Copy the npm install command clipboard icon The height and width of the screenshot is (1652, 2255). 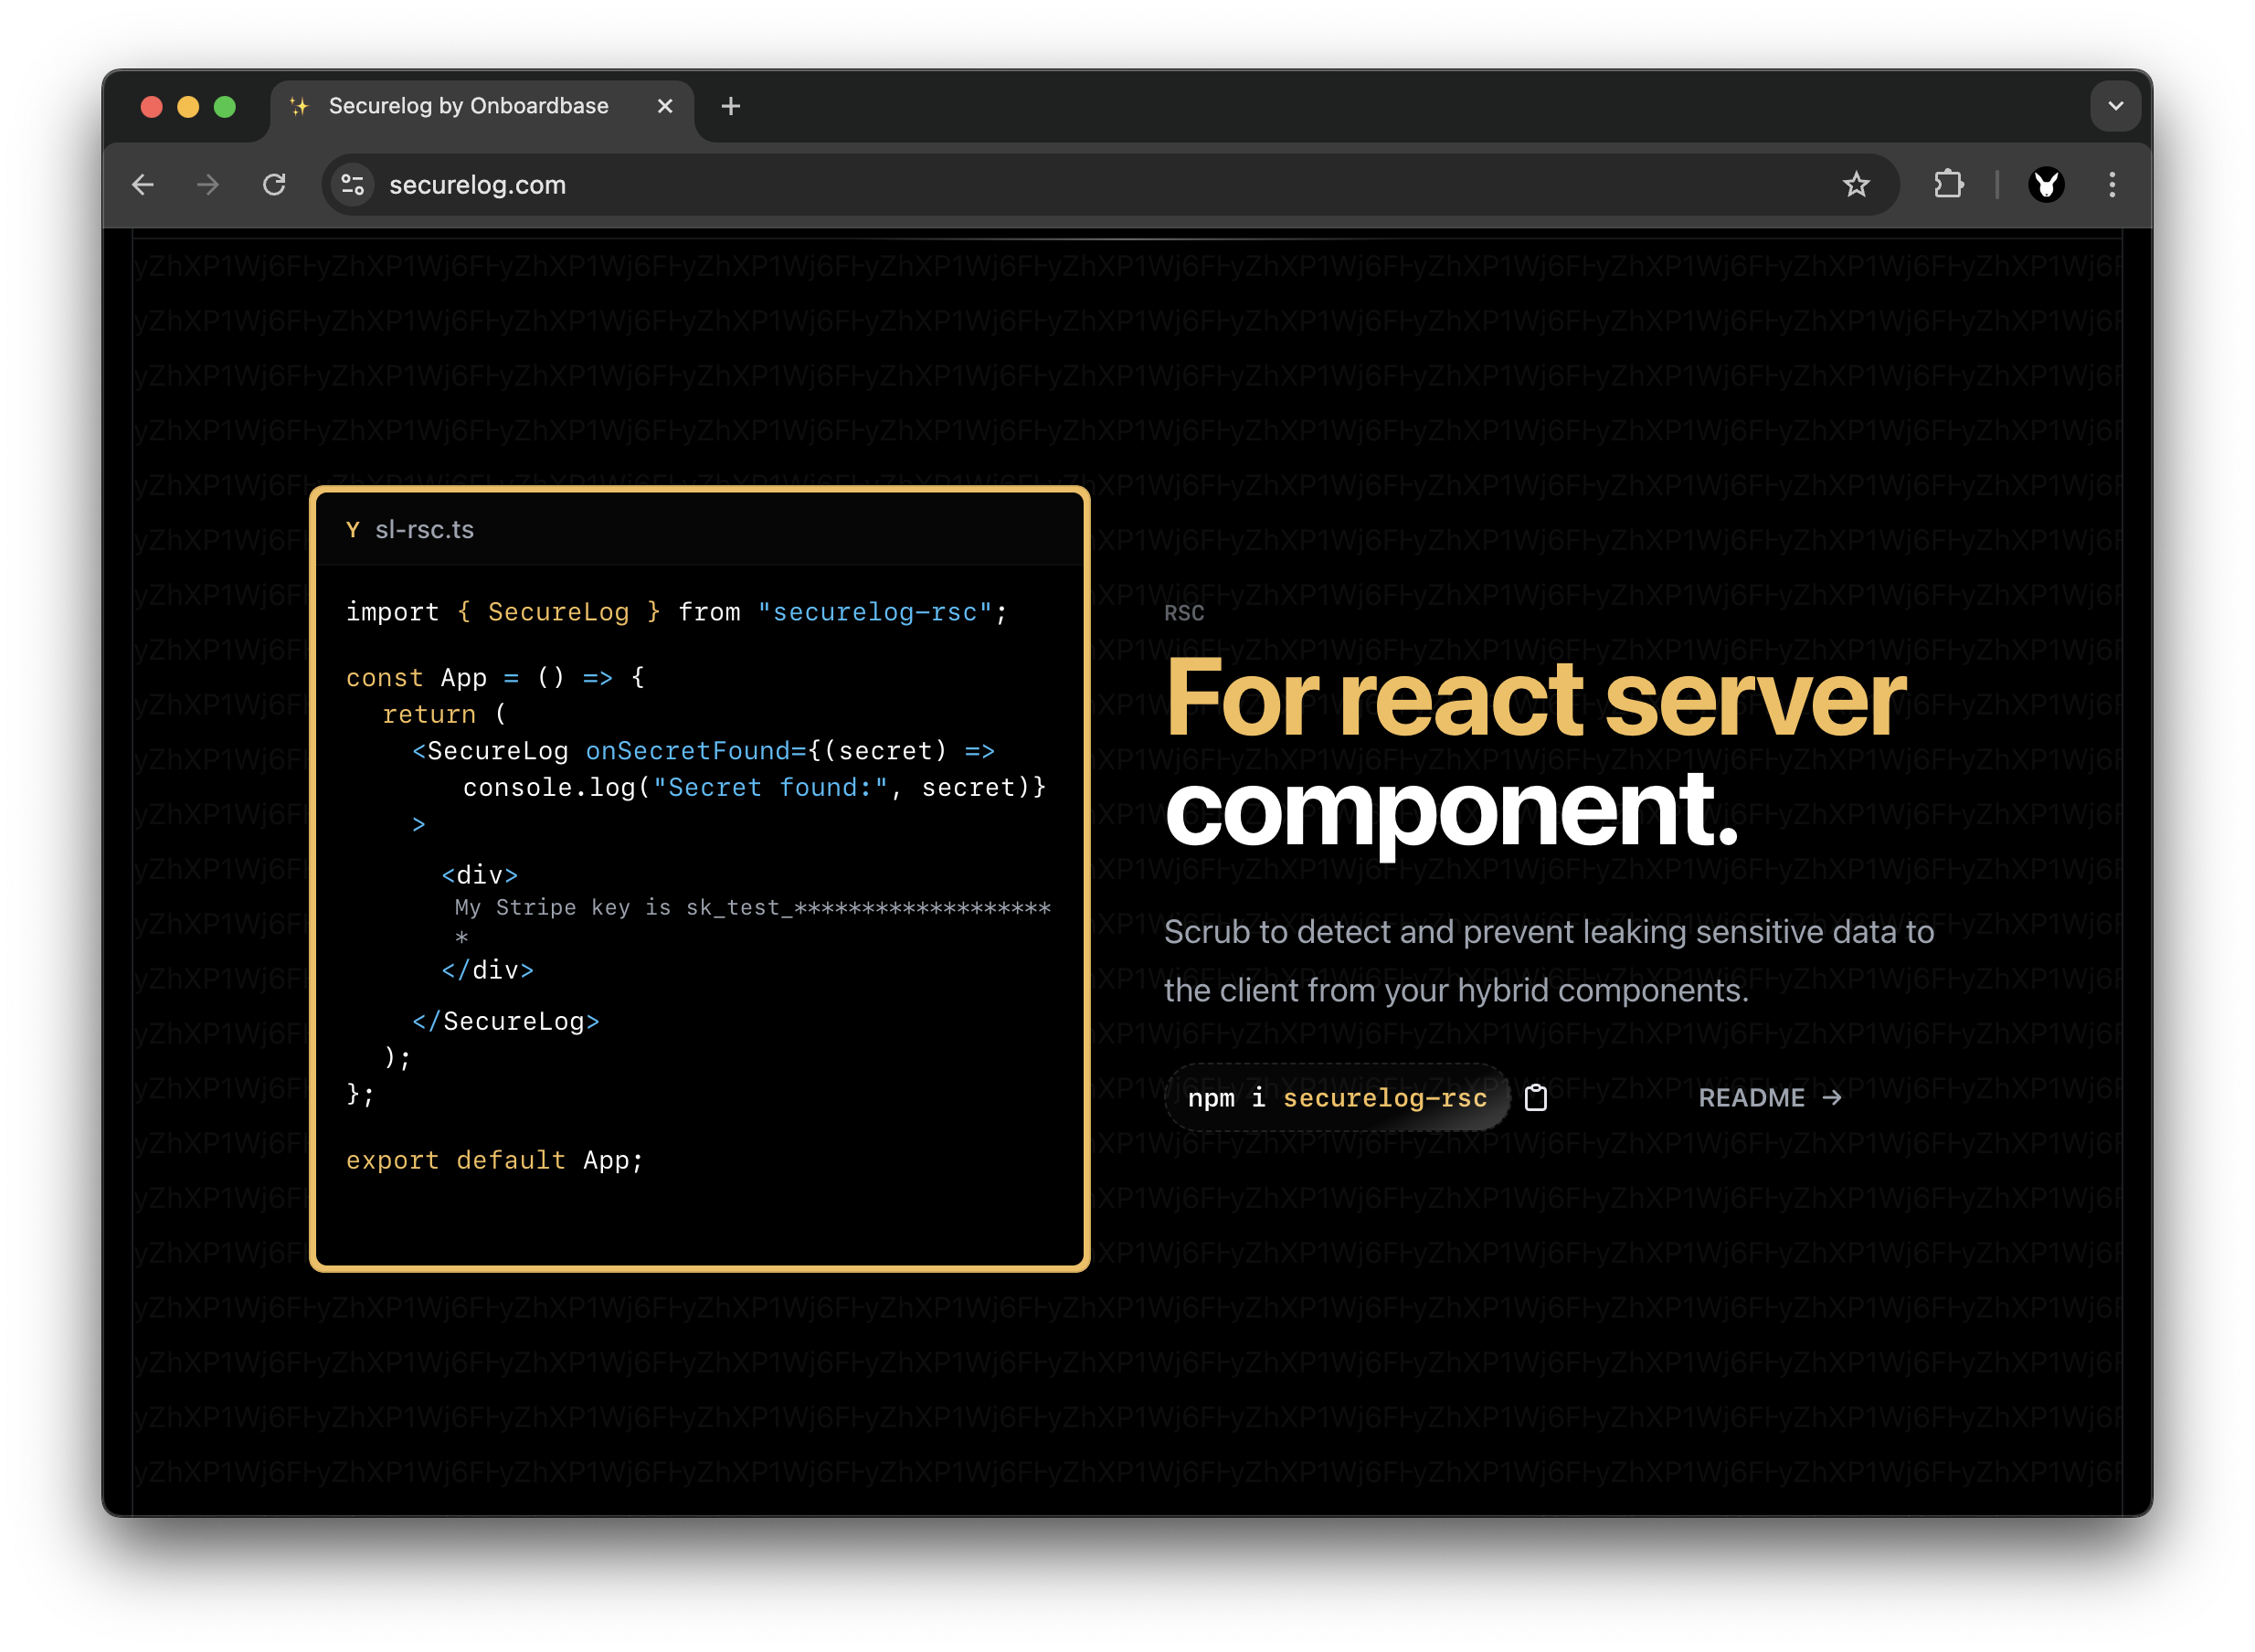point(1535,1098)
